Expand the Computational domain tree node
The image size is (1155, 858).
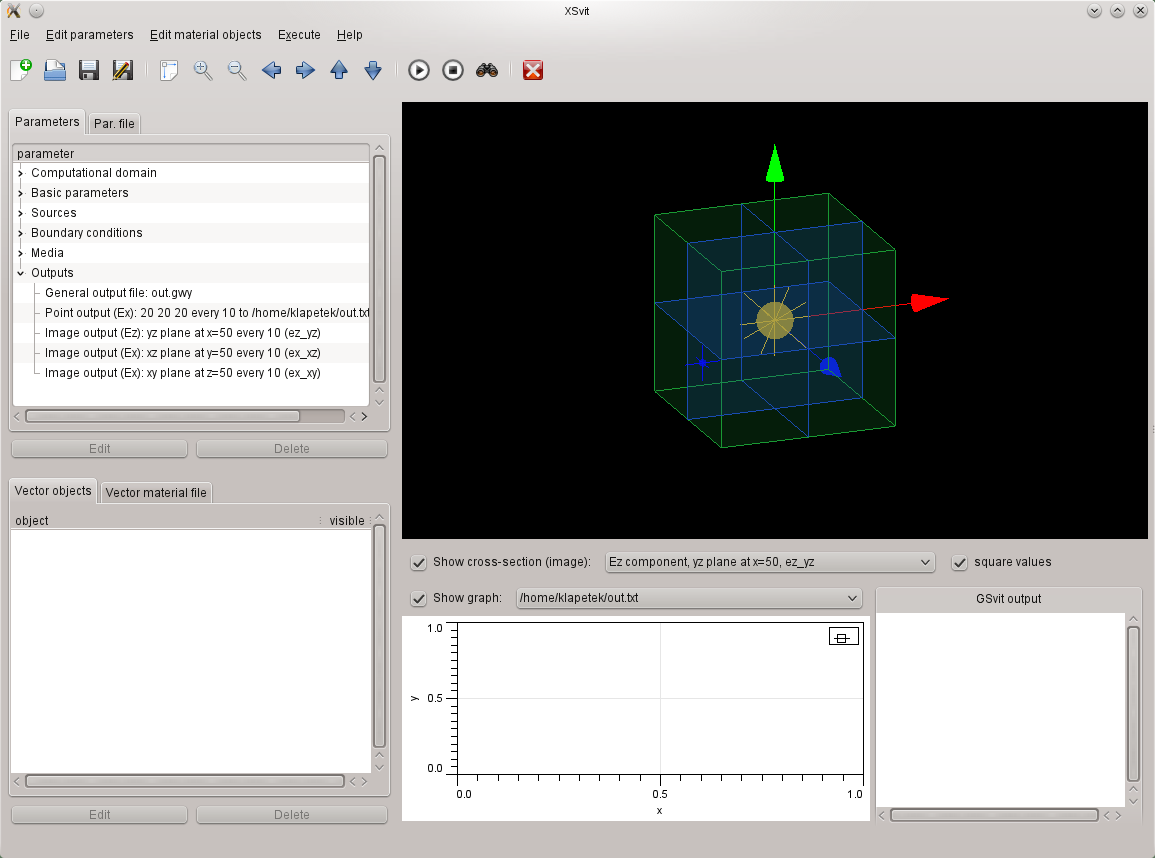pyautogui.click(x=20, y=173)
